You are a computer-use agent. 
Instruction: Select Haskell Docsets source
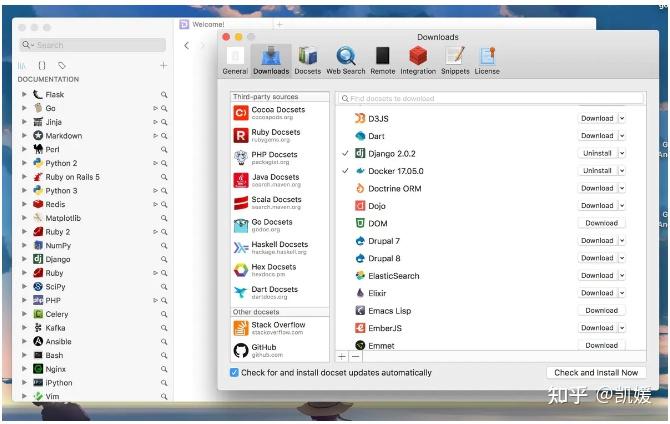pyautogui.click(x=280, y=247)
